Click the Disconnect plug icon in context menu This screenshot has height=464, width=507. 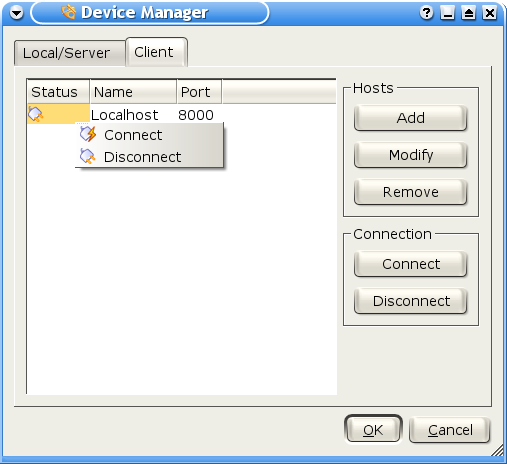[88, 156]
